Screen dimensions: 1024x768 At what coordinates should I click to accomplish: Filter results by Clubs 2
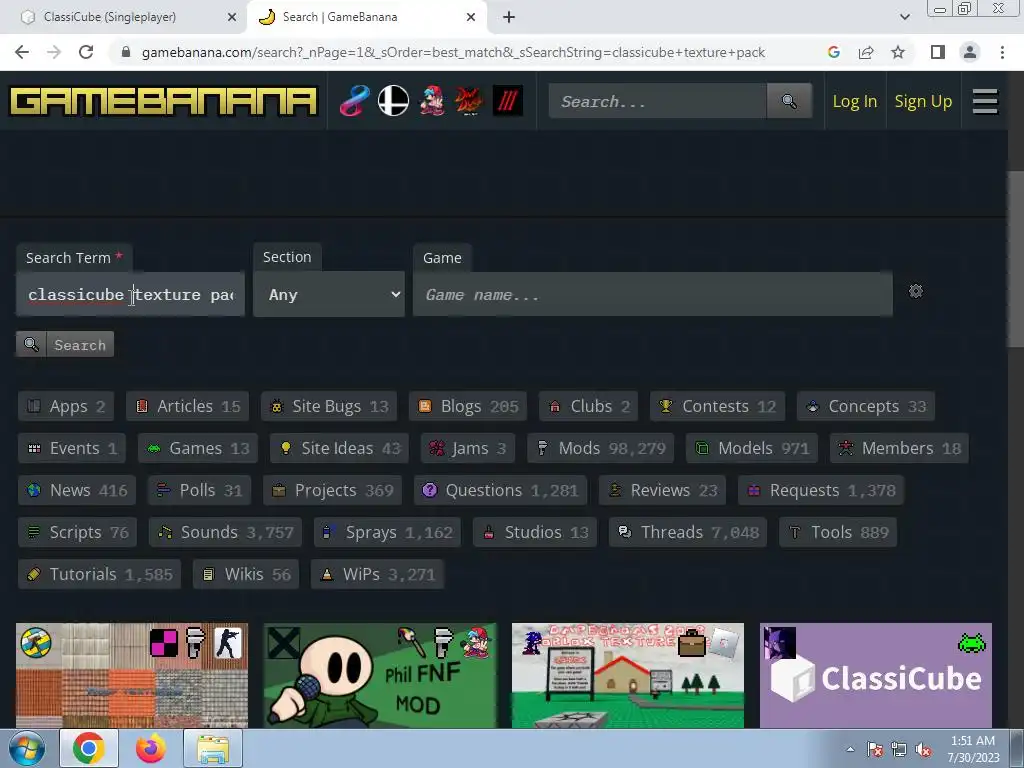tap(588, 406)
